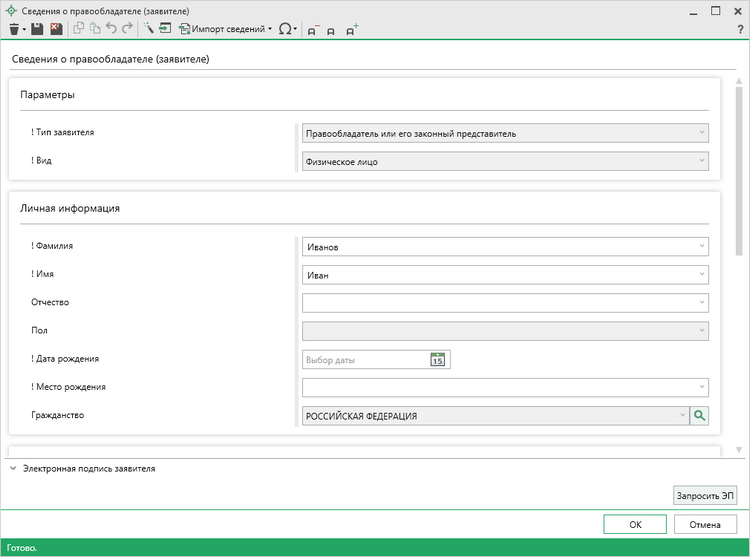Open the Пол dropdown
The image size is (750, 557).
(x=505, y=331)
